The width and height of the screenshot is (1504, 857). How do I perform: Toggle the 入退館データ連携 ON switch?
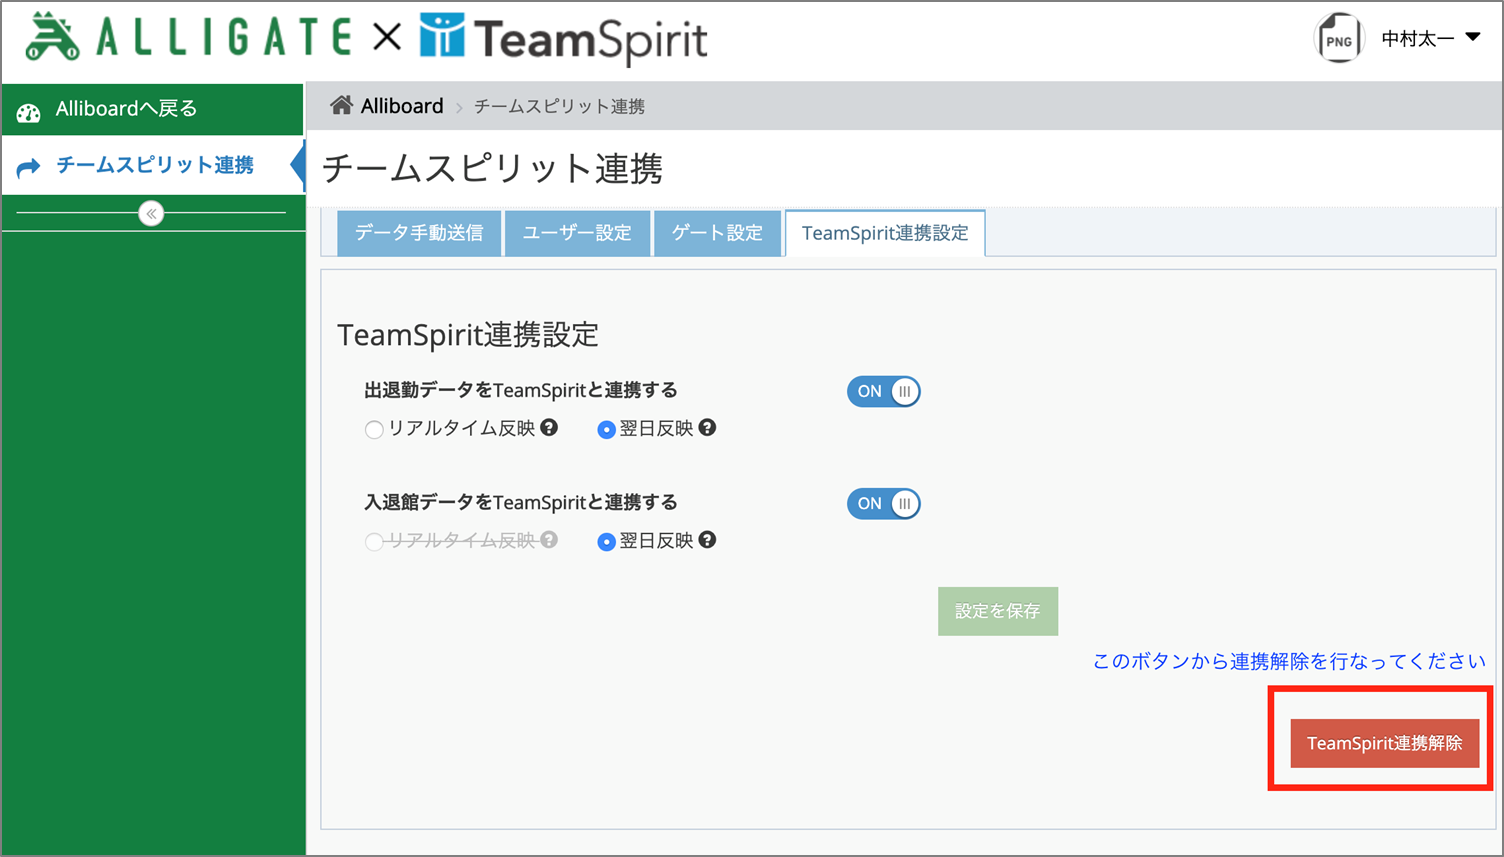pyautogui.click(x=883, y=504)
